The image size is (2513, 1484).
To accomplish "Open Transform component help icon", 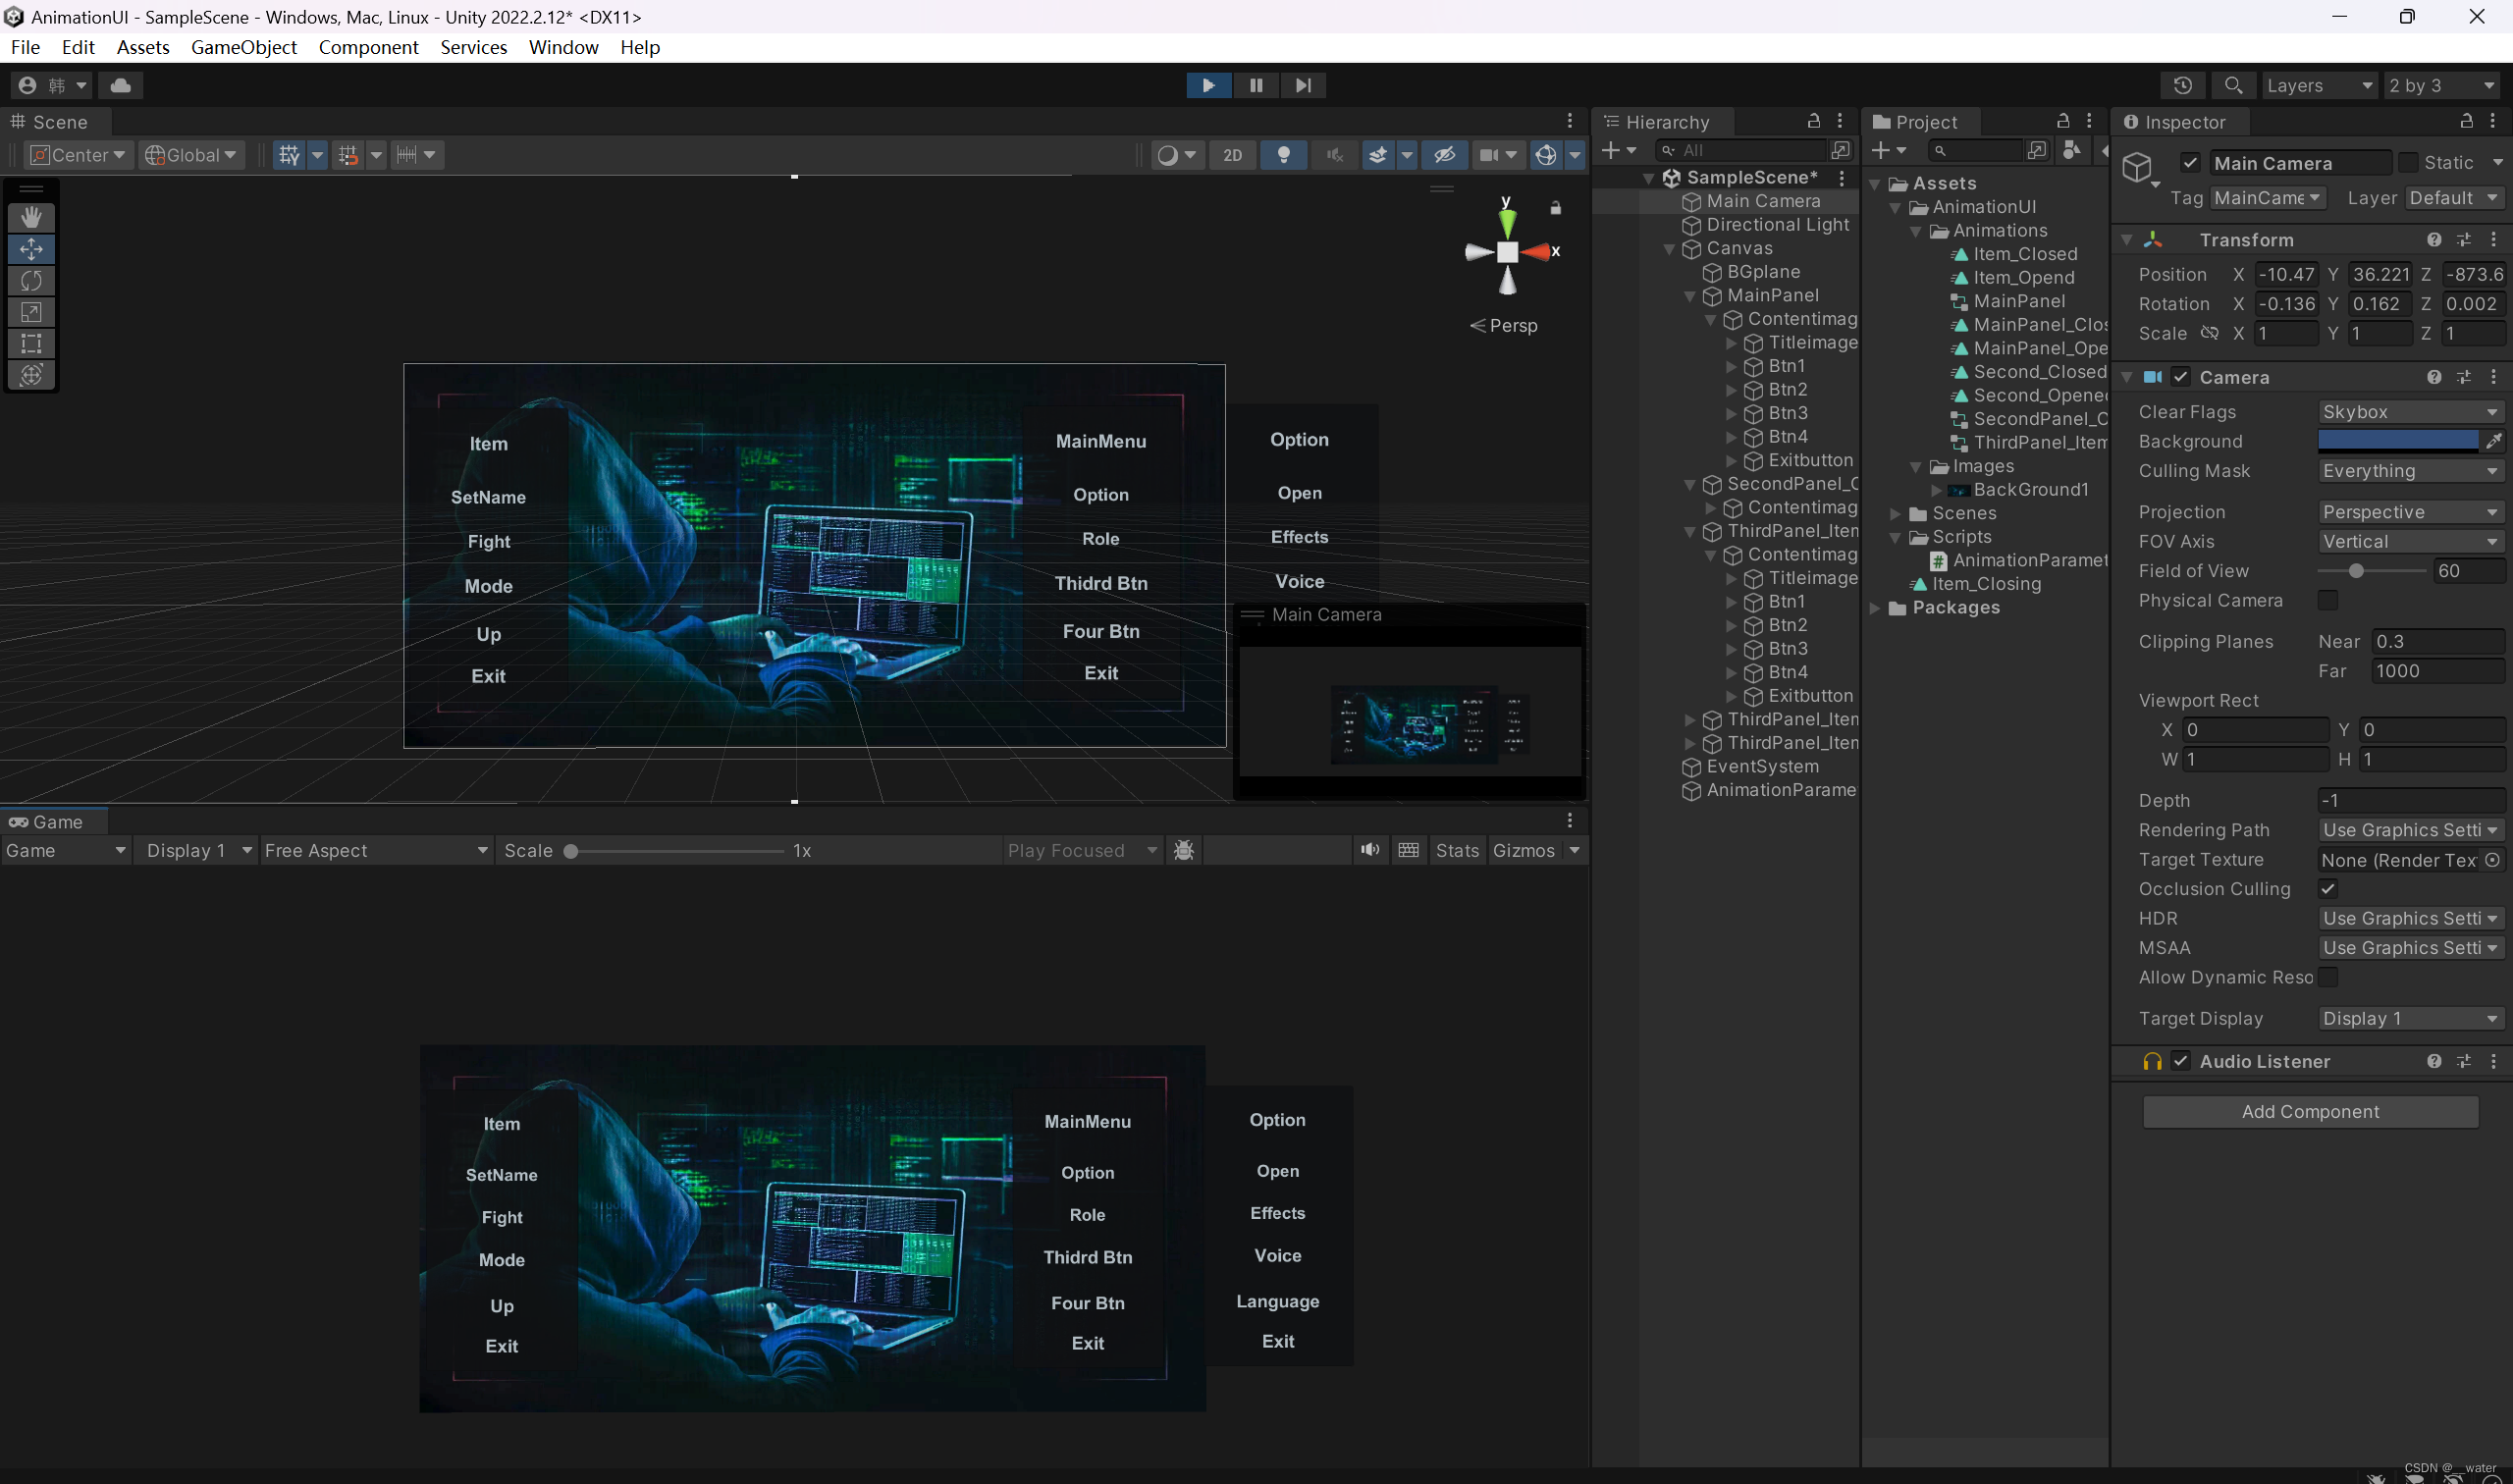I will click(x=2434, y=240).
